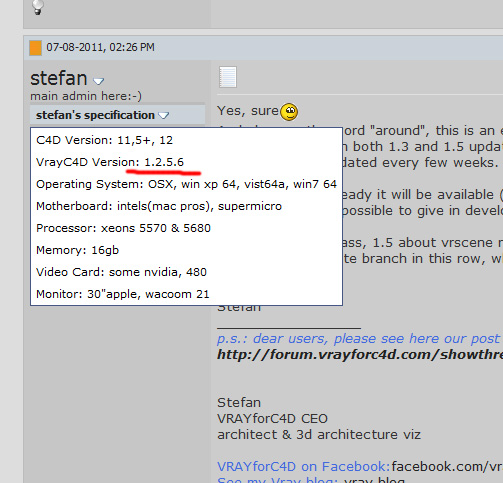Click the "VRAYforC4D CEO" signature line

click(272, 419)
